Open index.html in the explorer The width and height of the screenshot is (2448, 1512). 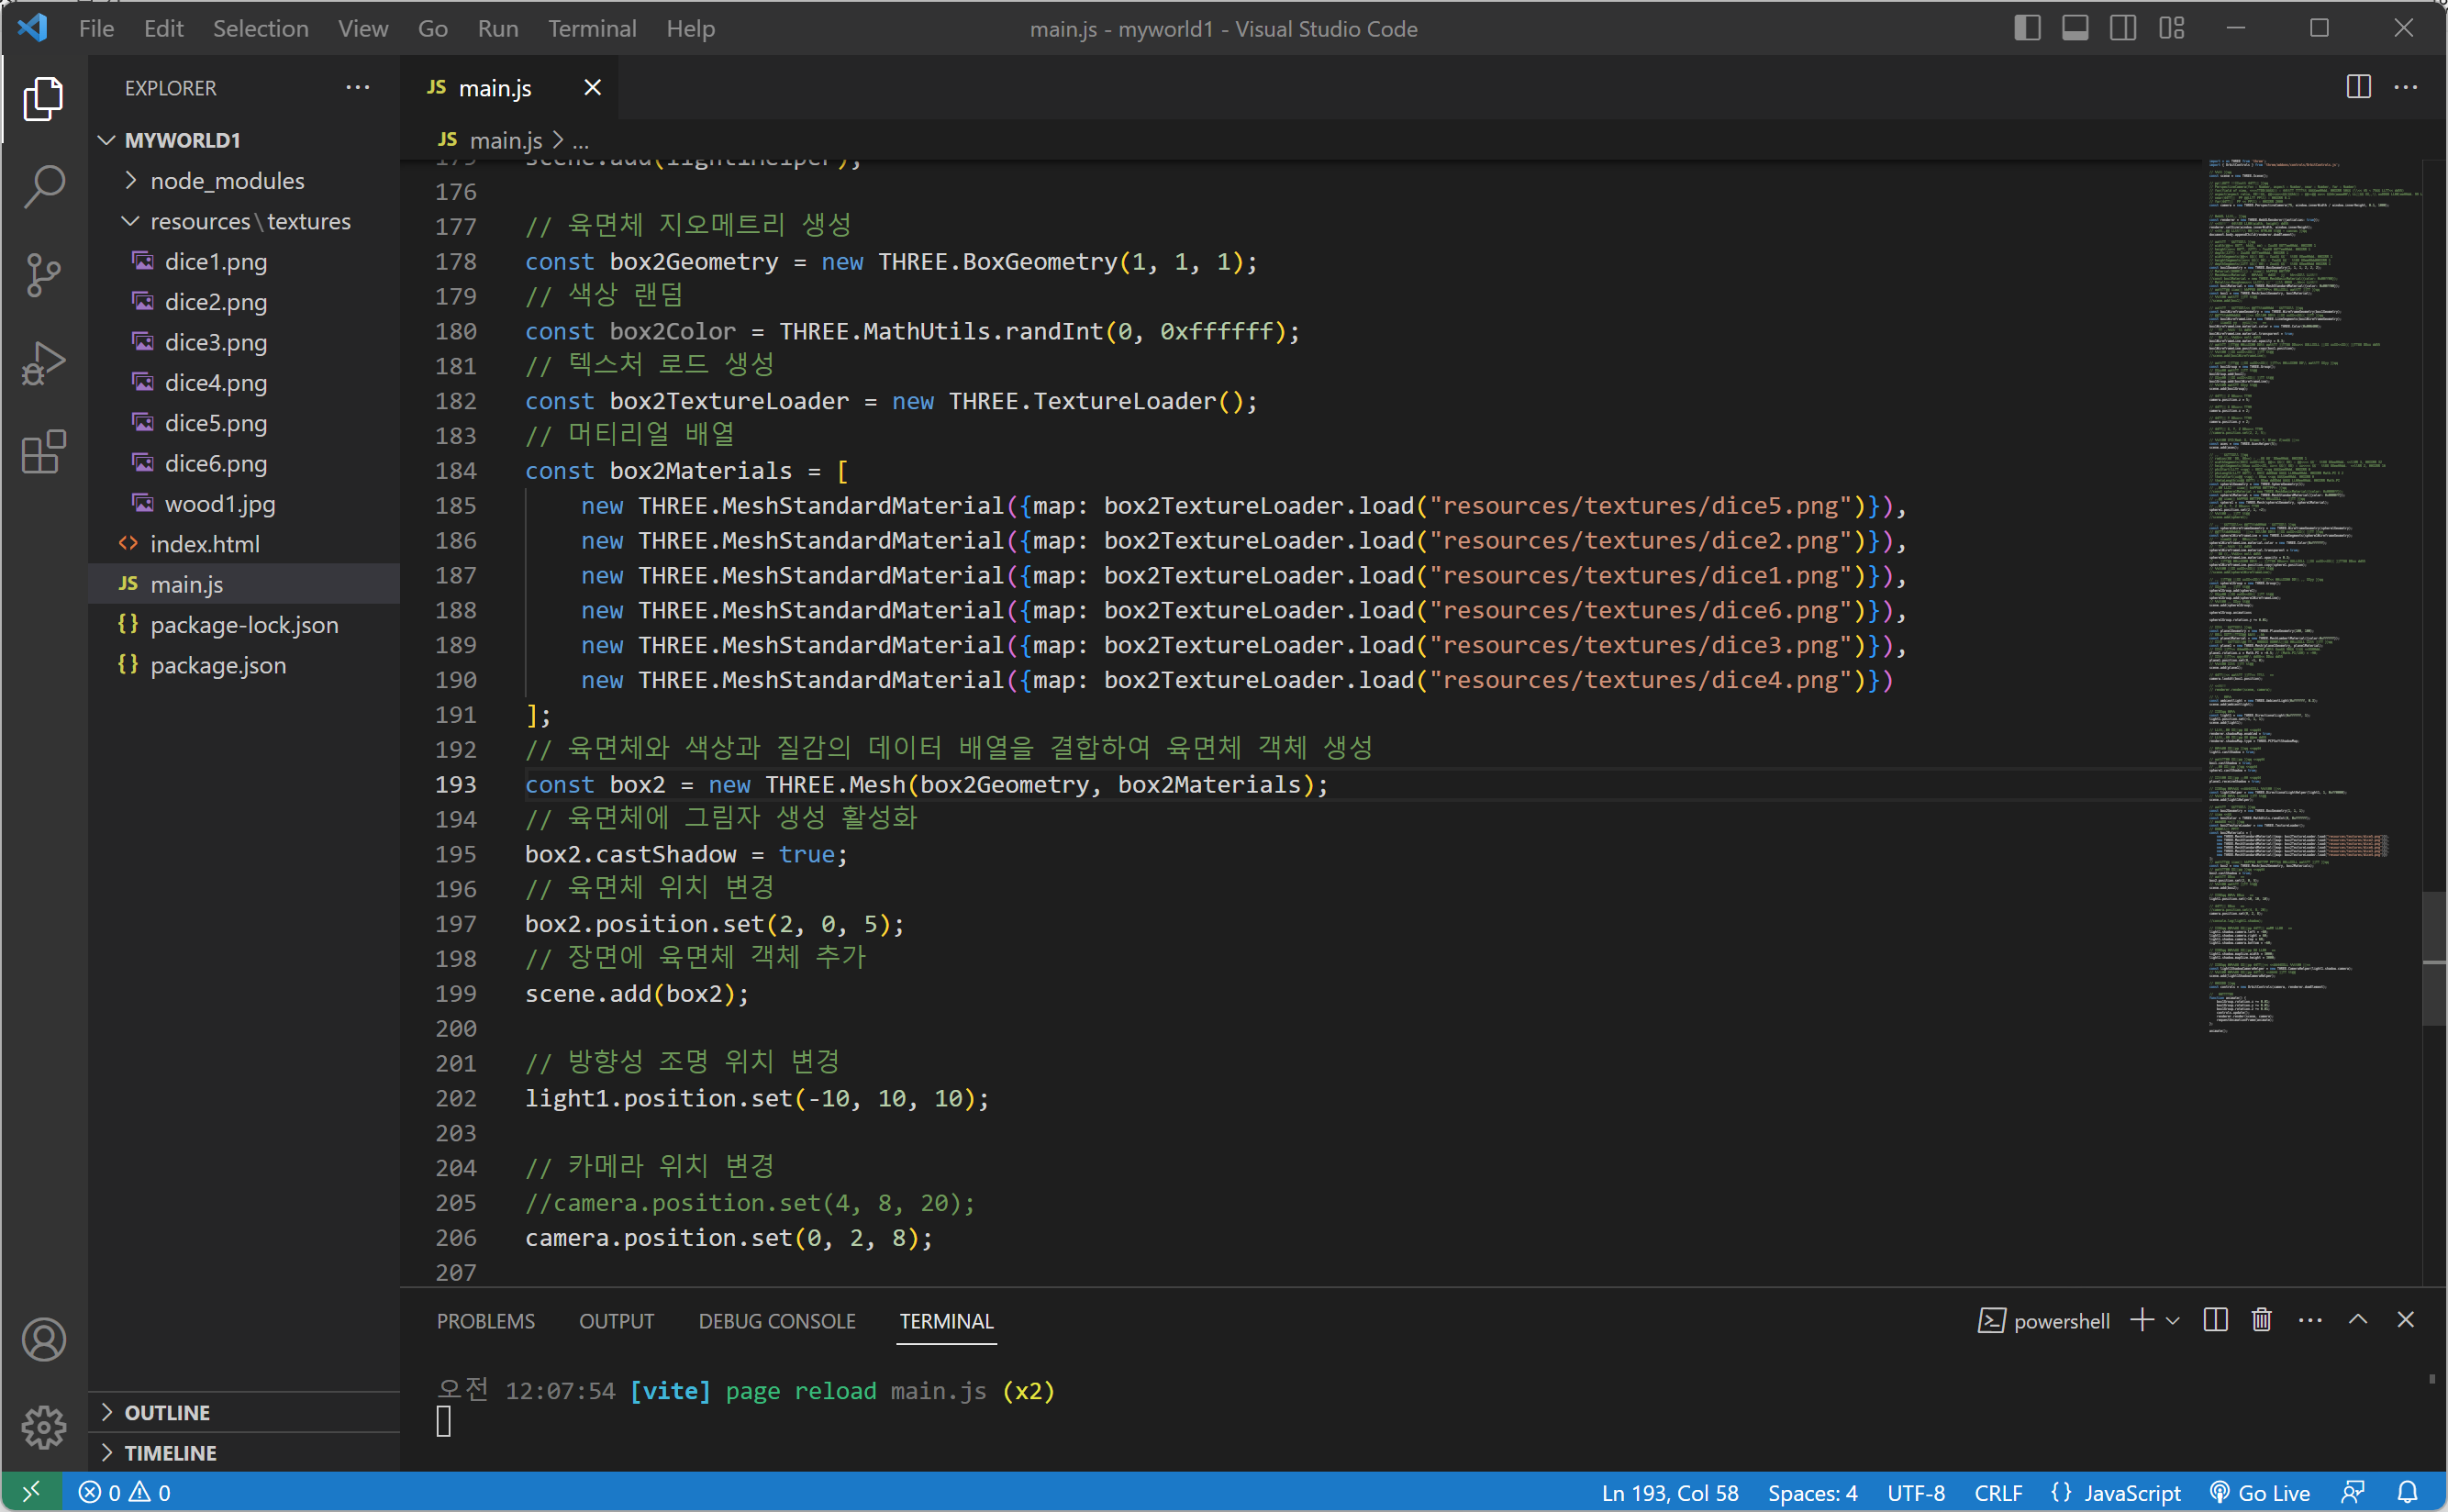tap(204, 544)
